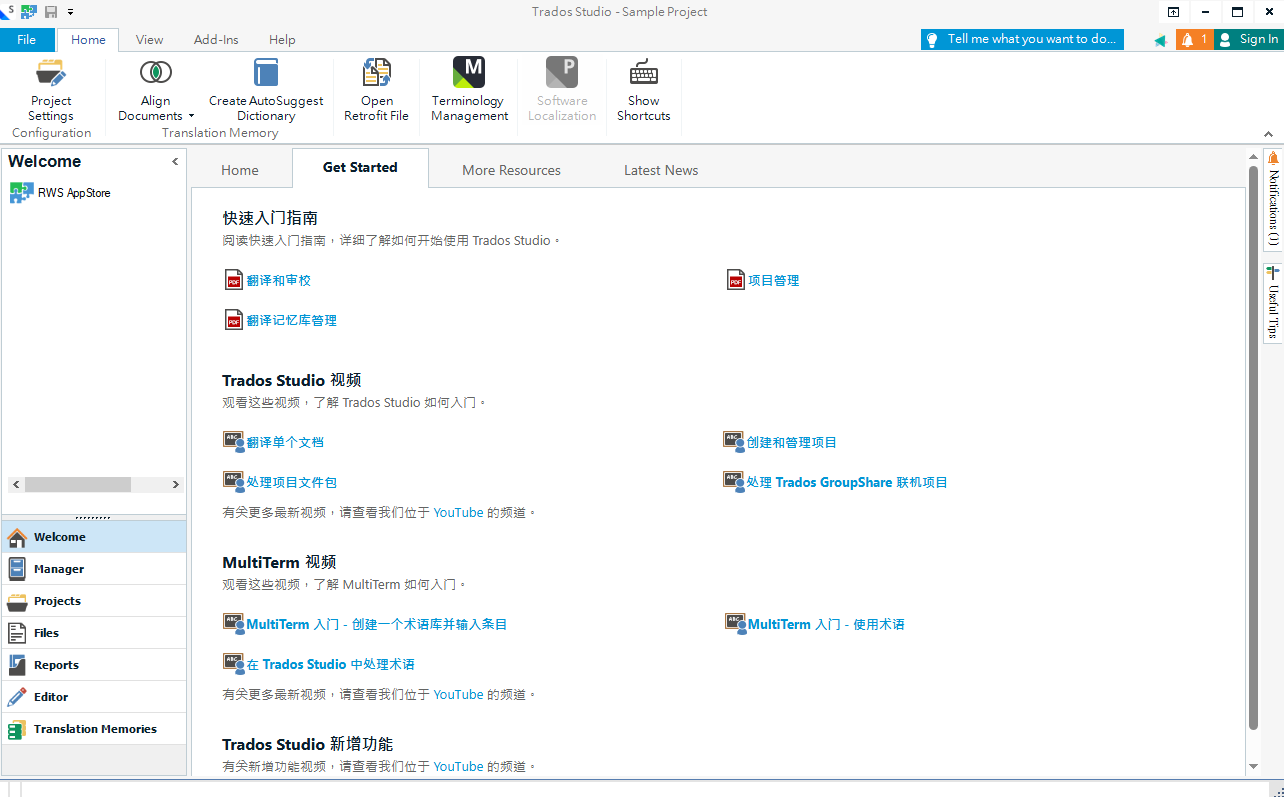Screen dimensions: 1284x797
Task: Select the Welcome view button
Action: 94,537
